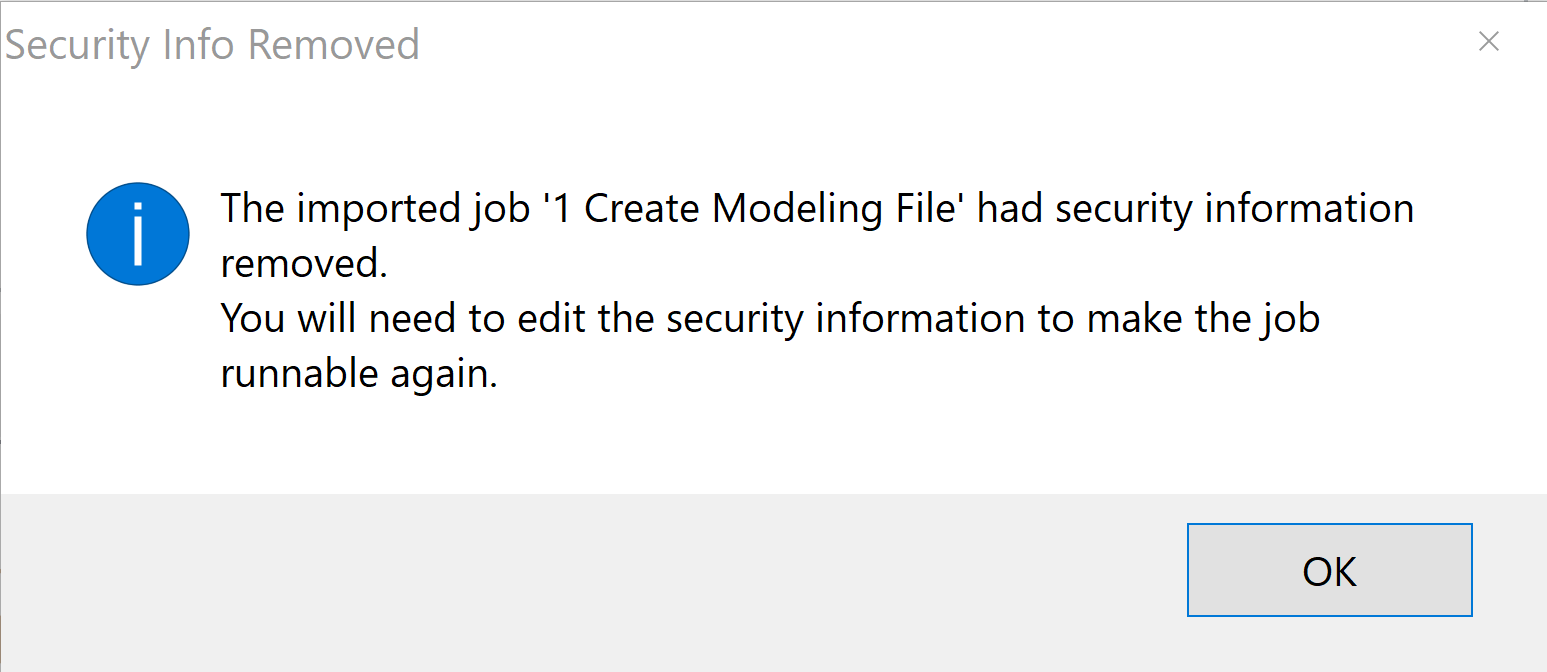Screen dimensions: 1547x672
Task: Click the 'runnable again.' text line
Action: click(x=358, y=374)
